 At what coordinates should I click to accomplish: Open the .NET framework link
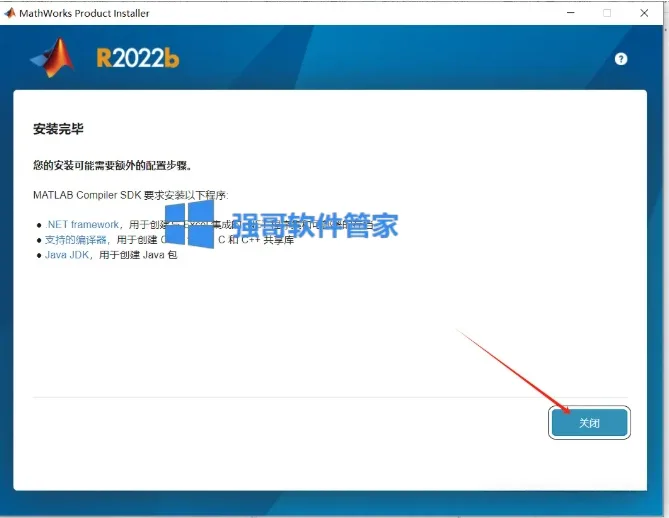click(x=82, y=224)
